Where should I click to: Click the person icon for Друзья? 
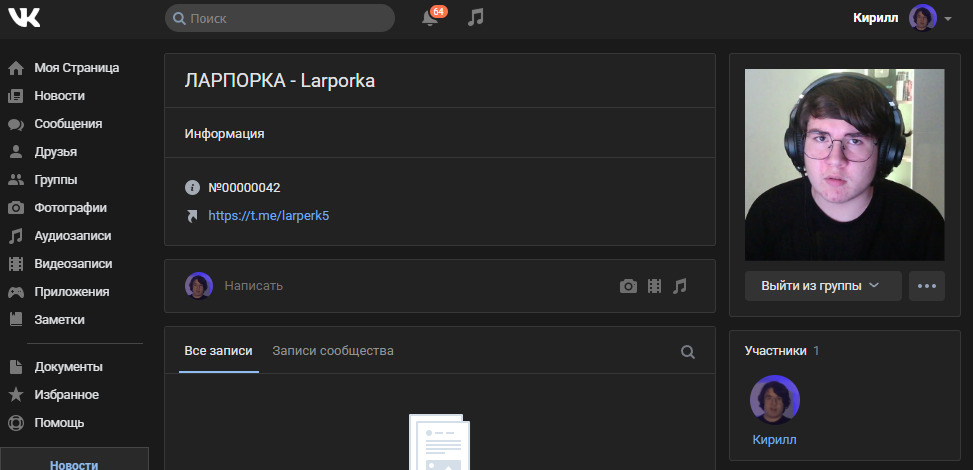(16, 152)
